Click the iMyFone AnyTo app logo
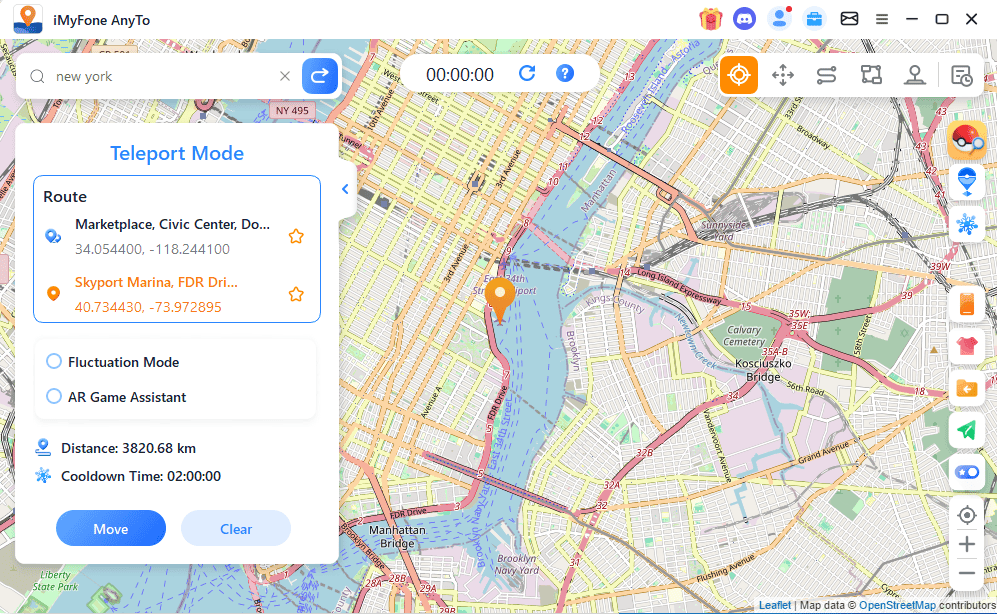The width and height of the screenshot is (997, 614). 28,20
